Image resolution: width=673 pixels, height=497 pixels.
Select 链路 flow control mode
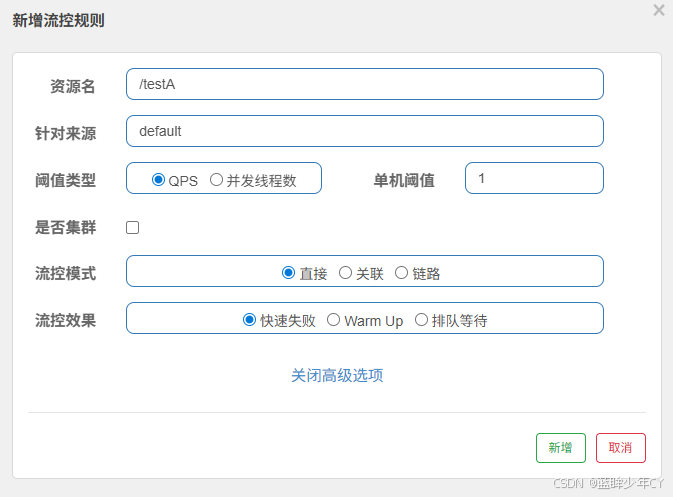(401, 273)
